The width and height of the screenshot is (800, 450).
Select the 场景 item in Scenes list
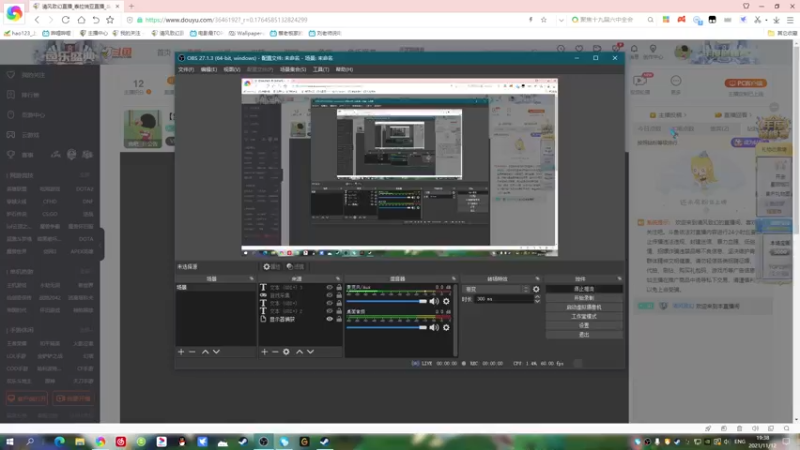(216, 287)
